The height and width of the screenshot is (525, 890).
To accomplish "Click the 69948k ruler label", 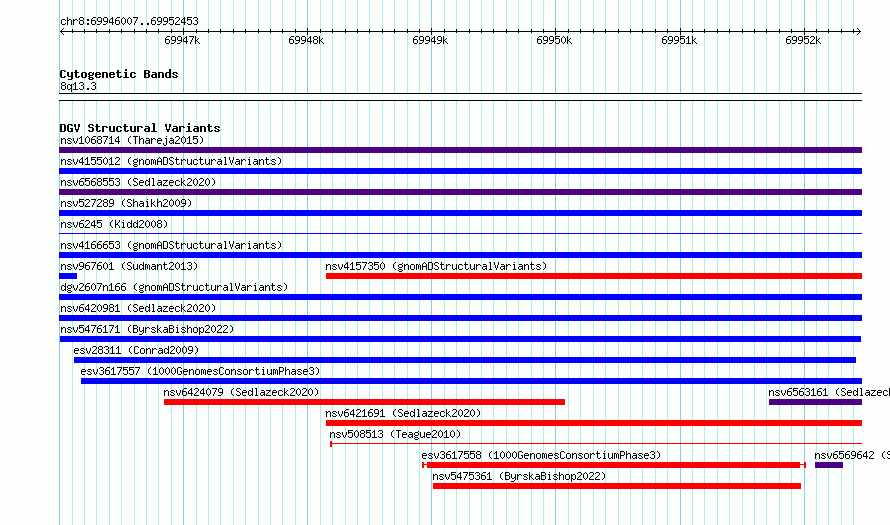I will point(307,40).
